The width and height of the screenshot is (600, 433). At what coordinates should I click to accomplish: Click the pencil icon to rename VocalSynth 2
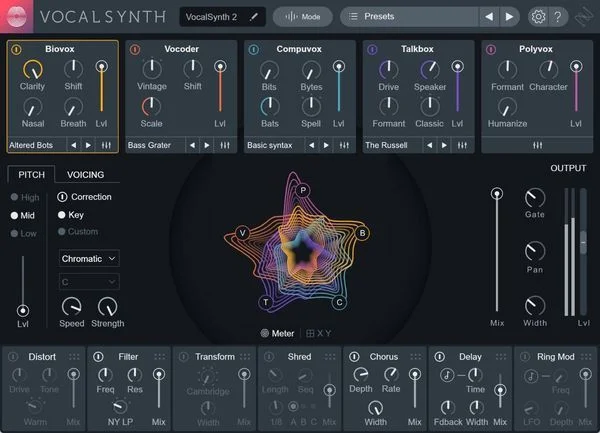tap(254, 16)
